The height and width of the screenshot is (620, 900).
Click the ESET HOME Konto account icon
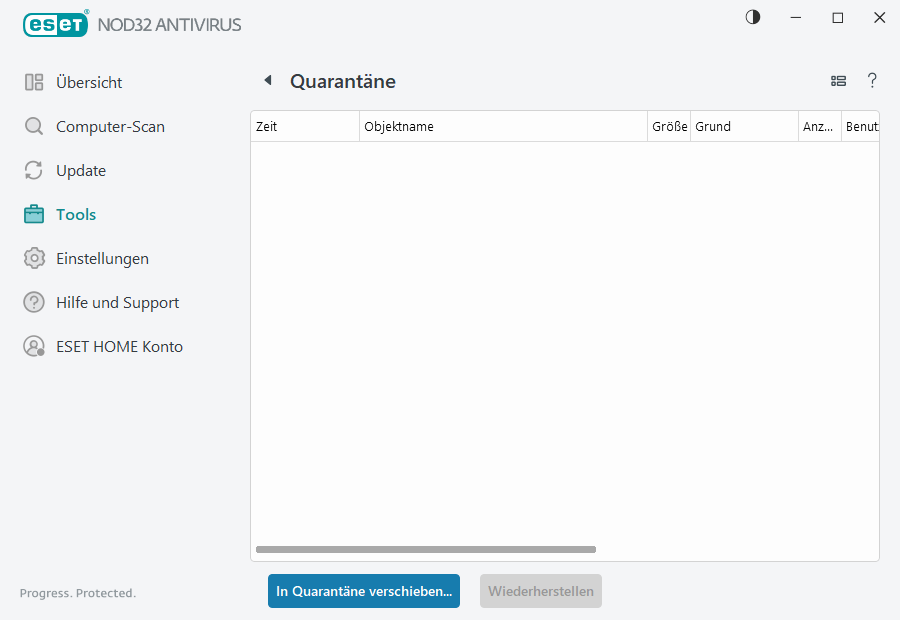tap(34, 346)
